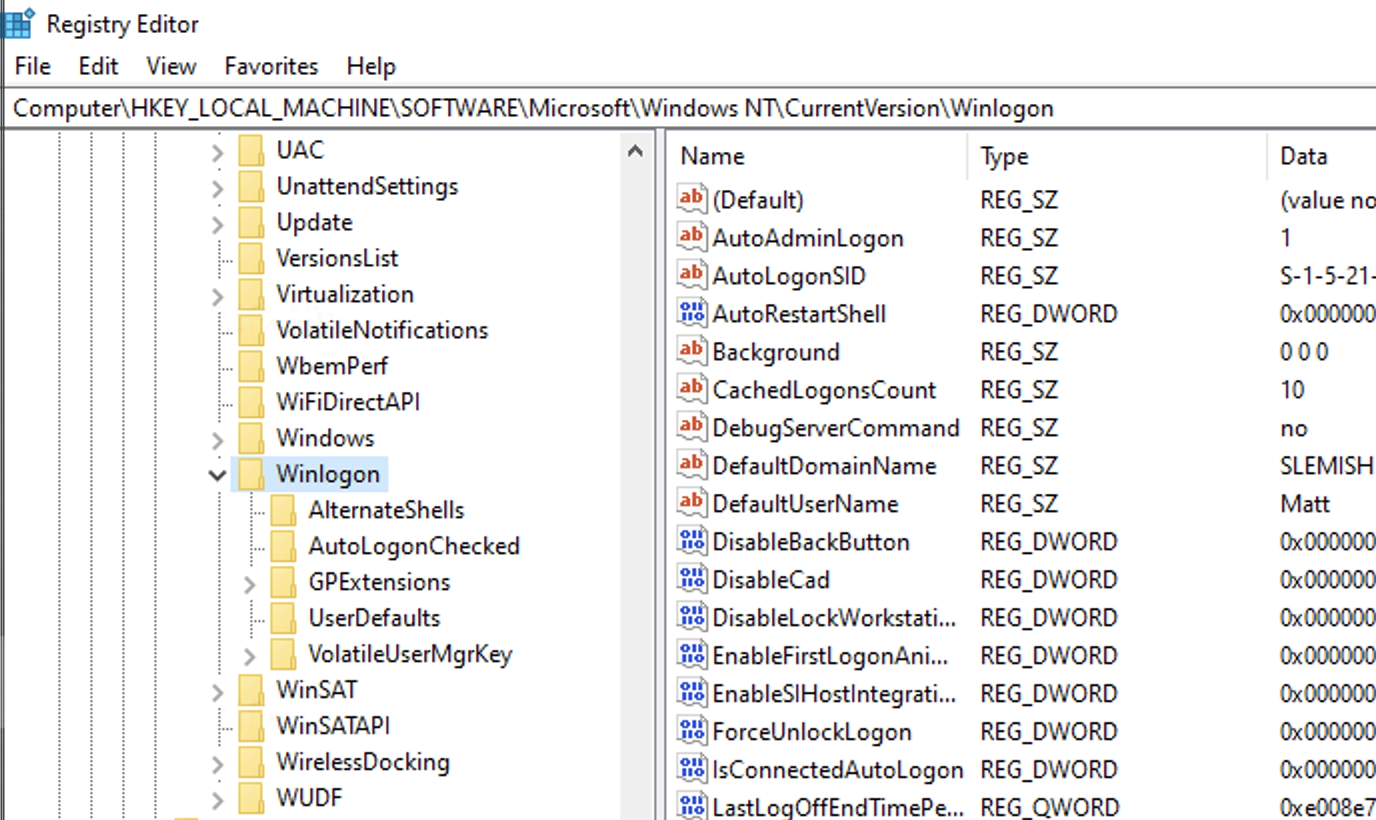Click the Name column header
This screenshot has height=820, width=1376.
point(760,156)
